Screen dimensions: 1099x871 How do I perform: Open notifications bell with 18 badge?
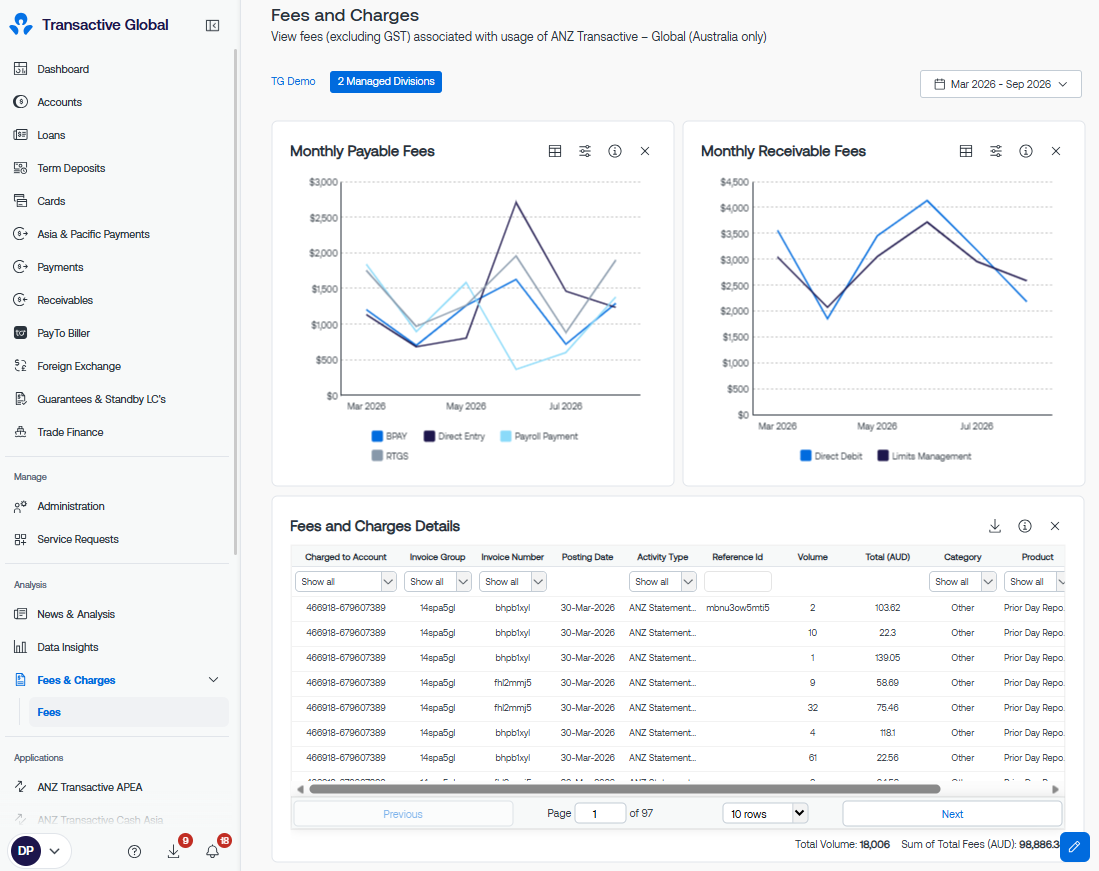[x=212, y=851]
